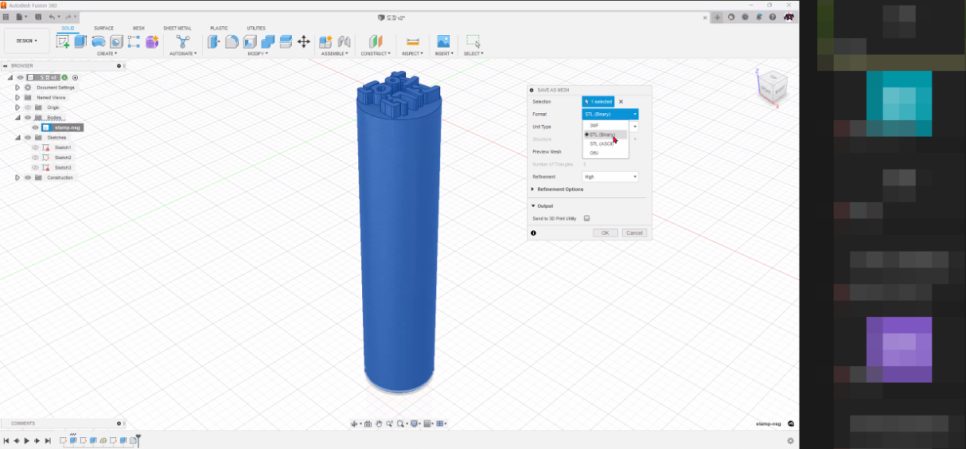The image size is (966, 449).
Task: Click the info icon in Save As Mesh
Action: tap(534, 233)
